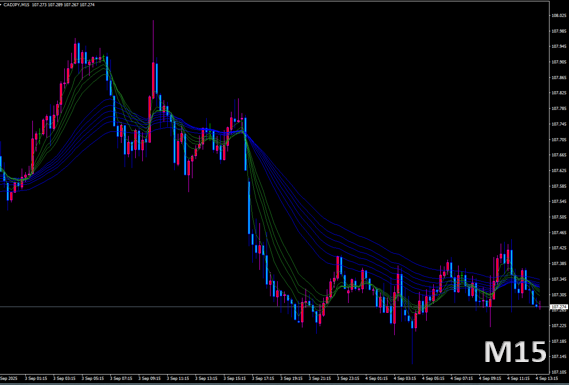Click the '4 Sep 13:15' time label
This screenshot has height=385, width=569.
coord(548,378)
